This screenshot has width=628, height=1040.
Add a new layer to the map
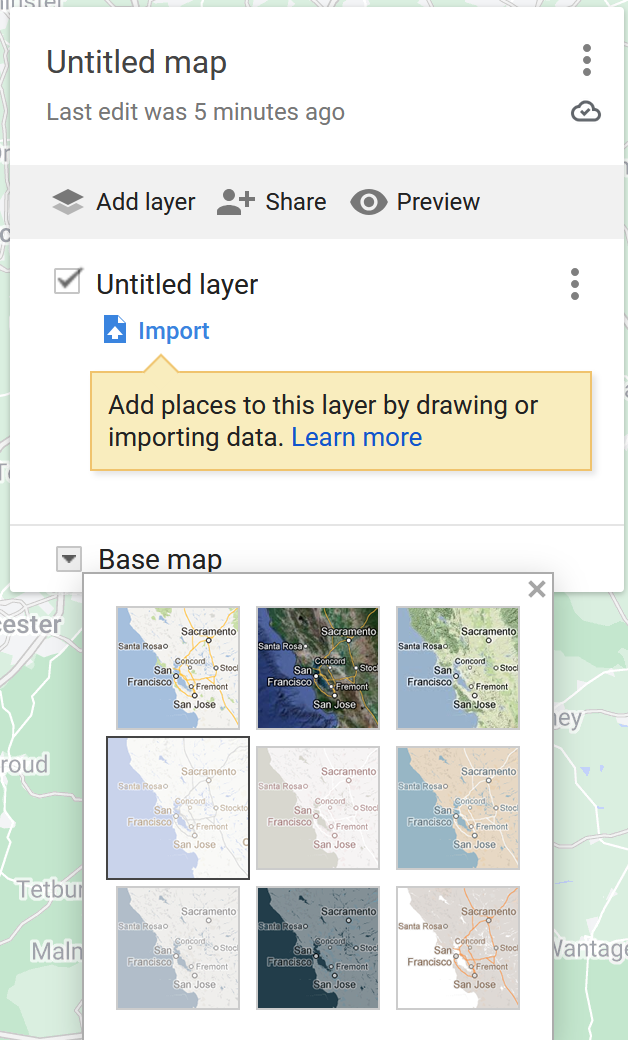pyautogui.click(x=123, y=201)
